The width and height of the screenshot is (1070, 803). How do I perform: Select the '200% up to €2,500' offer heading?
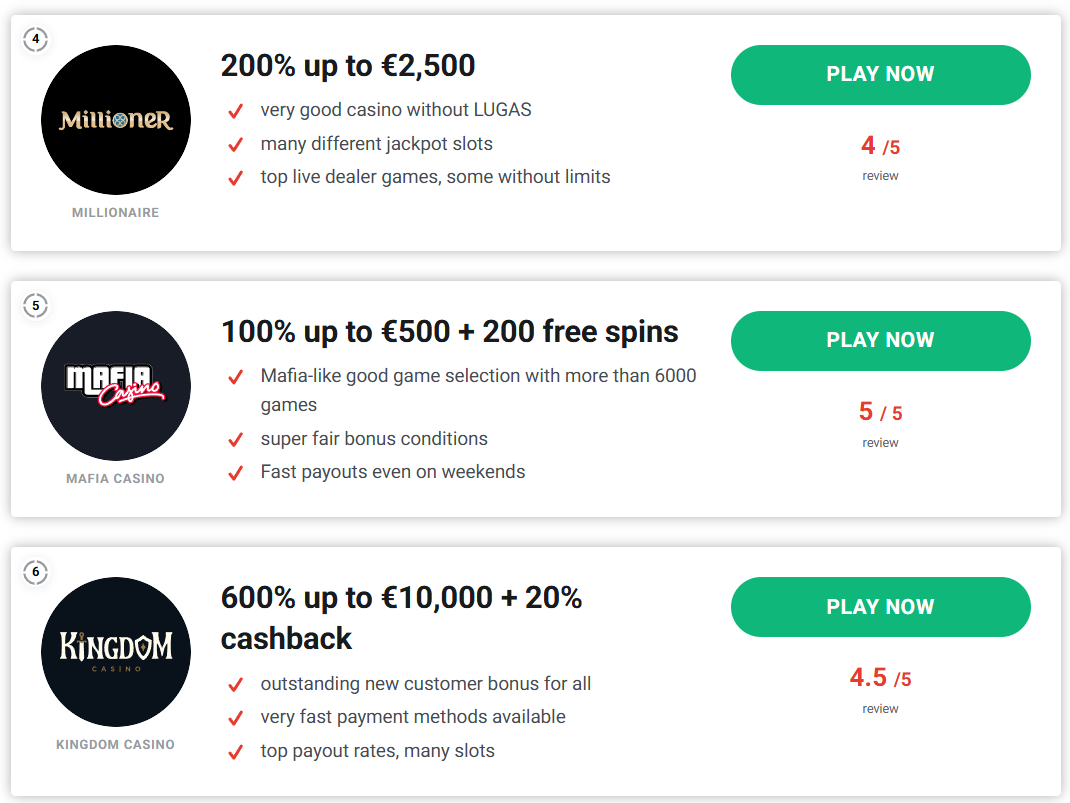348,66
